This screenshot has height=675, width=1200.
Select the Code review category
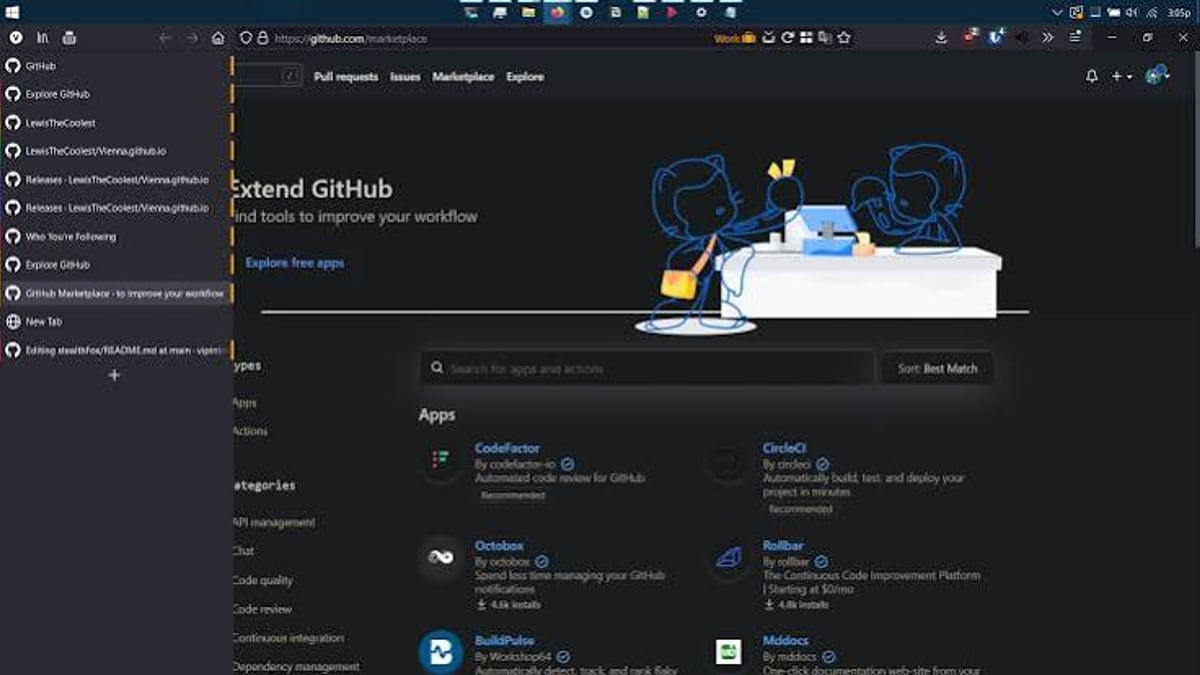coord(263,609)
